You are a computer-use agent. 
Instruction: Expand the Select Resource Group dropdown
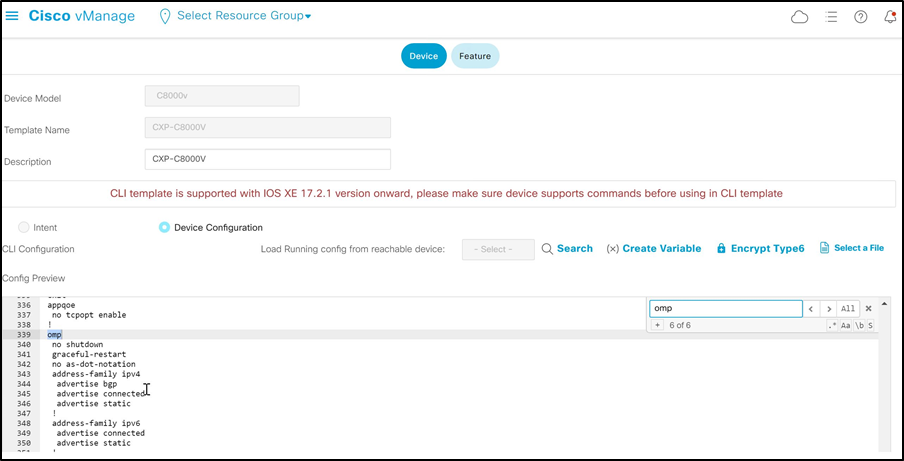coord(244,16)
